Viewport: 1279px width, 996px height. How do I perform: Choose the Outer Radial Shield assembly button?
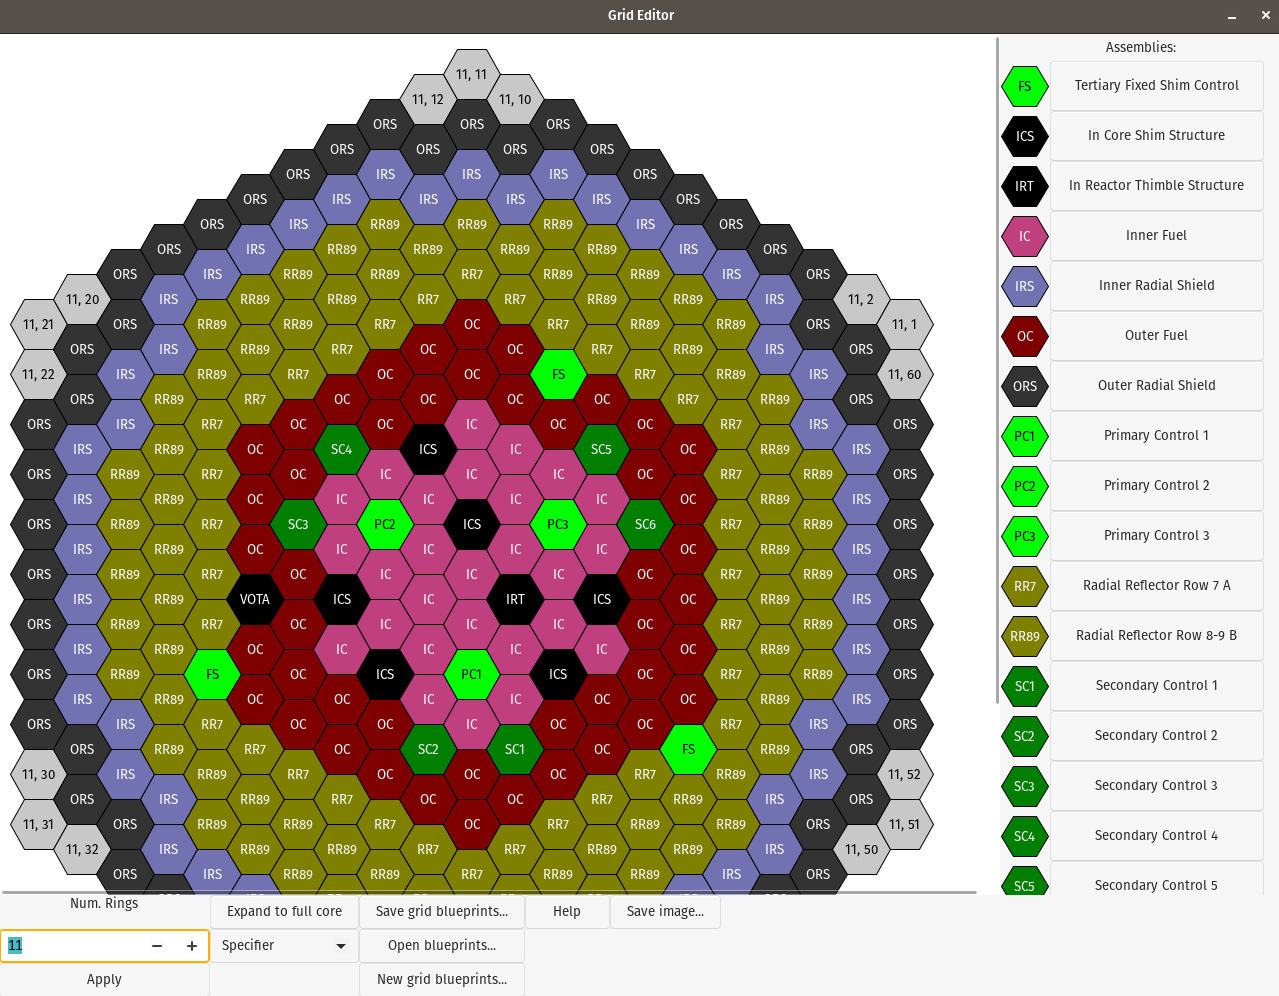[1156, 385]
